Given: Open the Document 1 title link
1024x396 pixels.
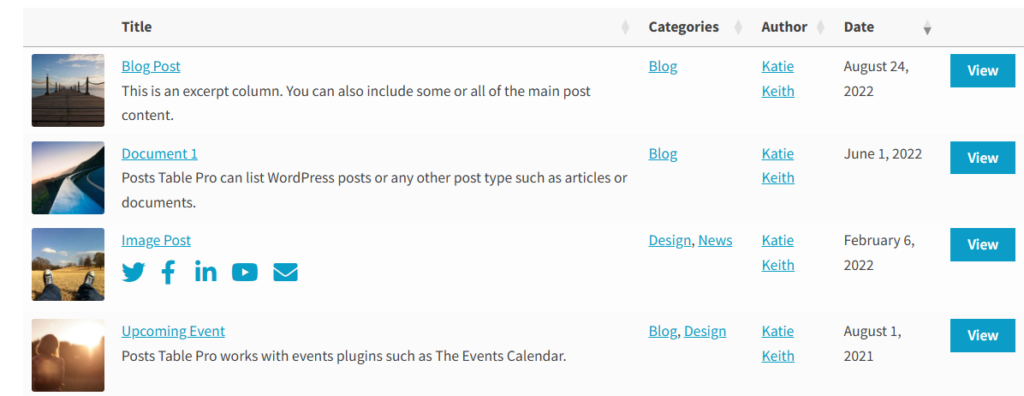Looking at the screenshot, I should (x=159, y=154).
